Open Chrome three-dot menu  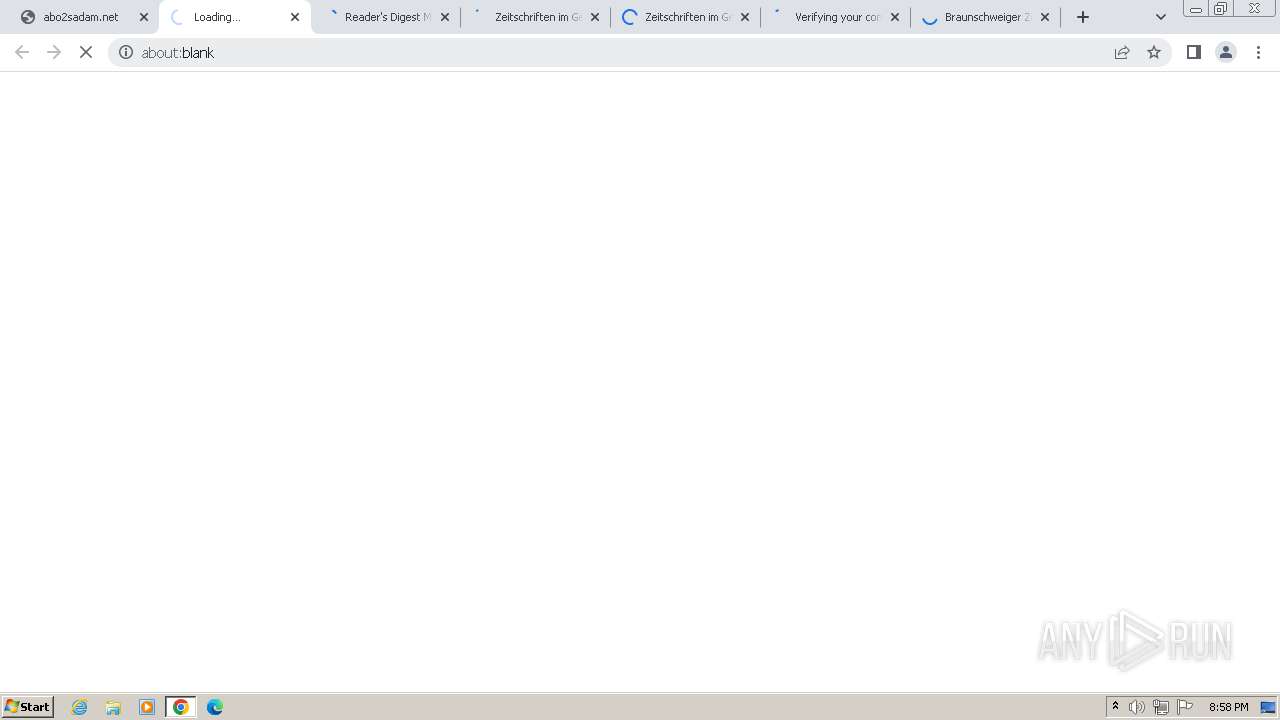[x=1259, y=52]
